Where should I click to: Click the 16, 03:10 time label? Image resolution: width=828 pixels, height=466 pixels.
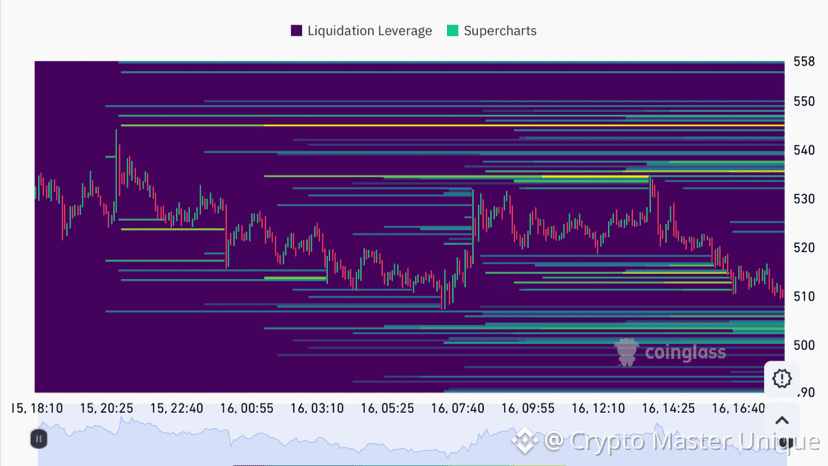(x=317, y=408)
